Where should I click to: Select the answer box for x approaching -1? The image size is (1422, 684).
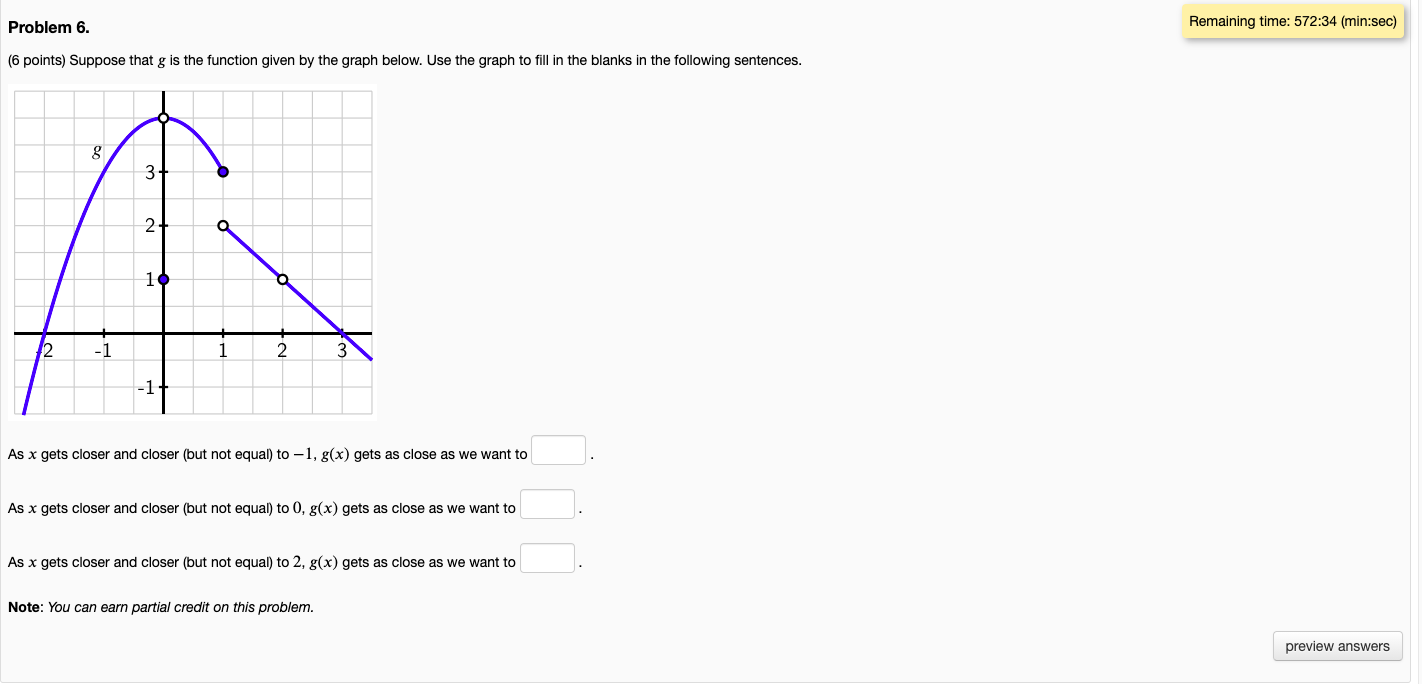(x=558, y=450)
